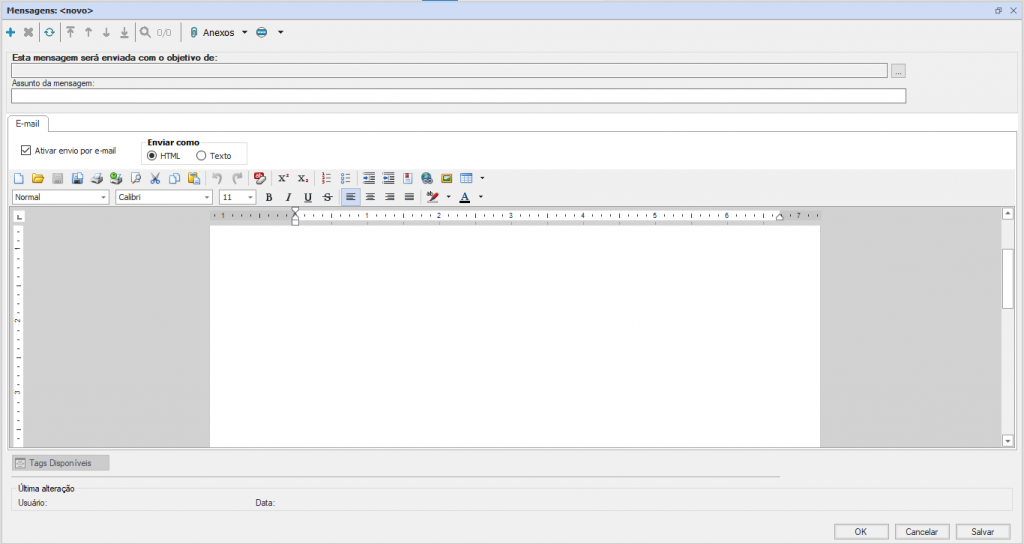Select the HTML send option
Viewport: 1024px width, 544px height.
point(152,156)
